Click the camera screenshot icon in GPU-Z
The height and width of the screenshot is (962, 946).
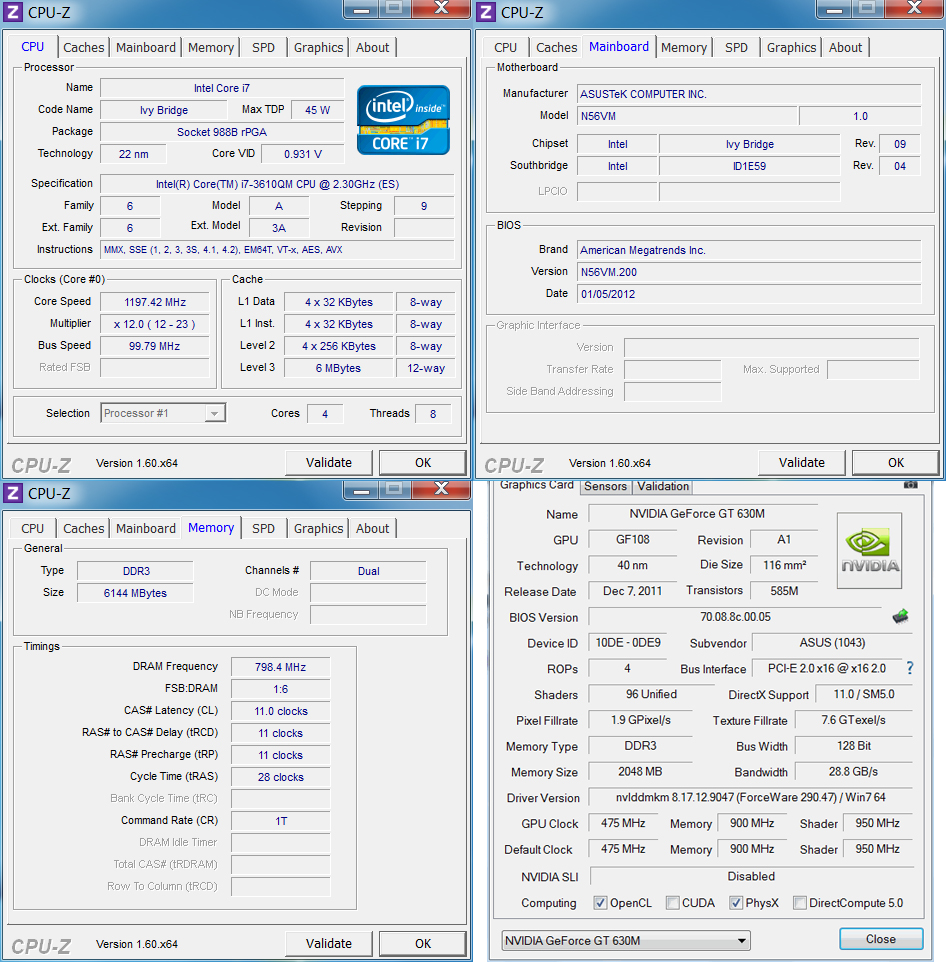click(910, 485)
